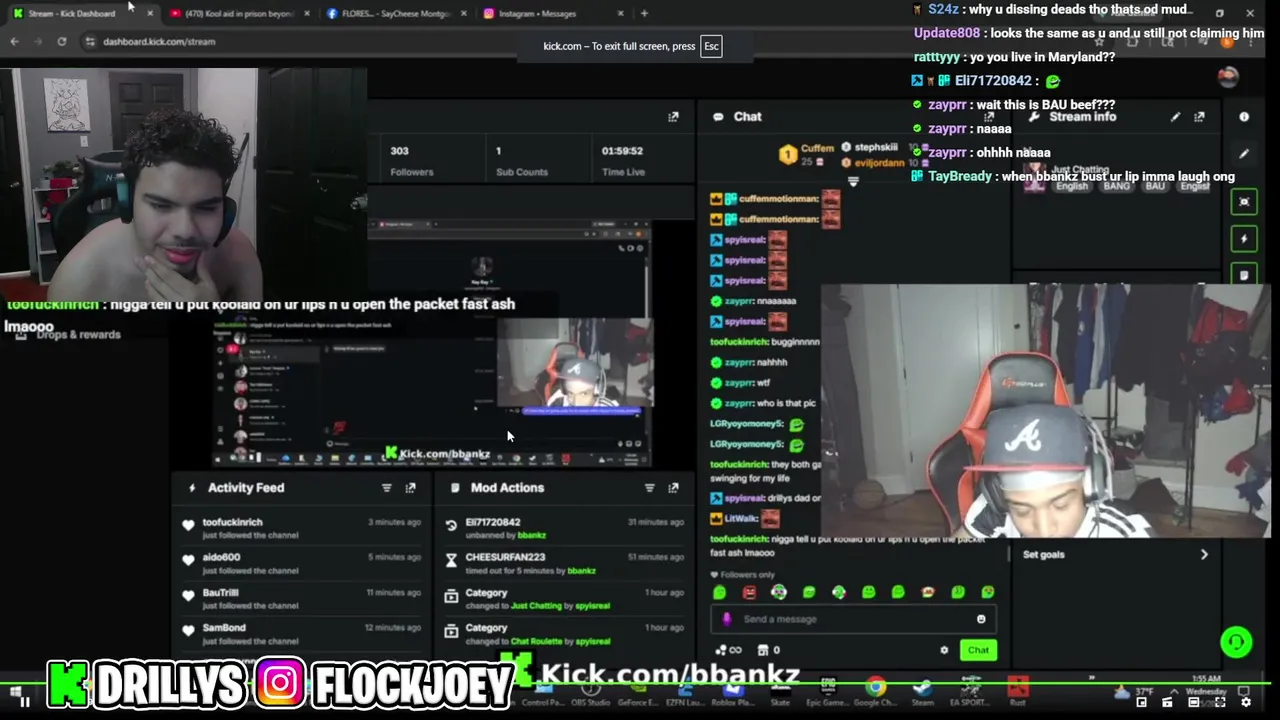Click the 01:59:52 Time Live stat
This screenshot has height=720, width=1280.
623,161
